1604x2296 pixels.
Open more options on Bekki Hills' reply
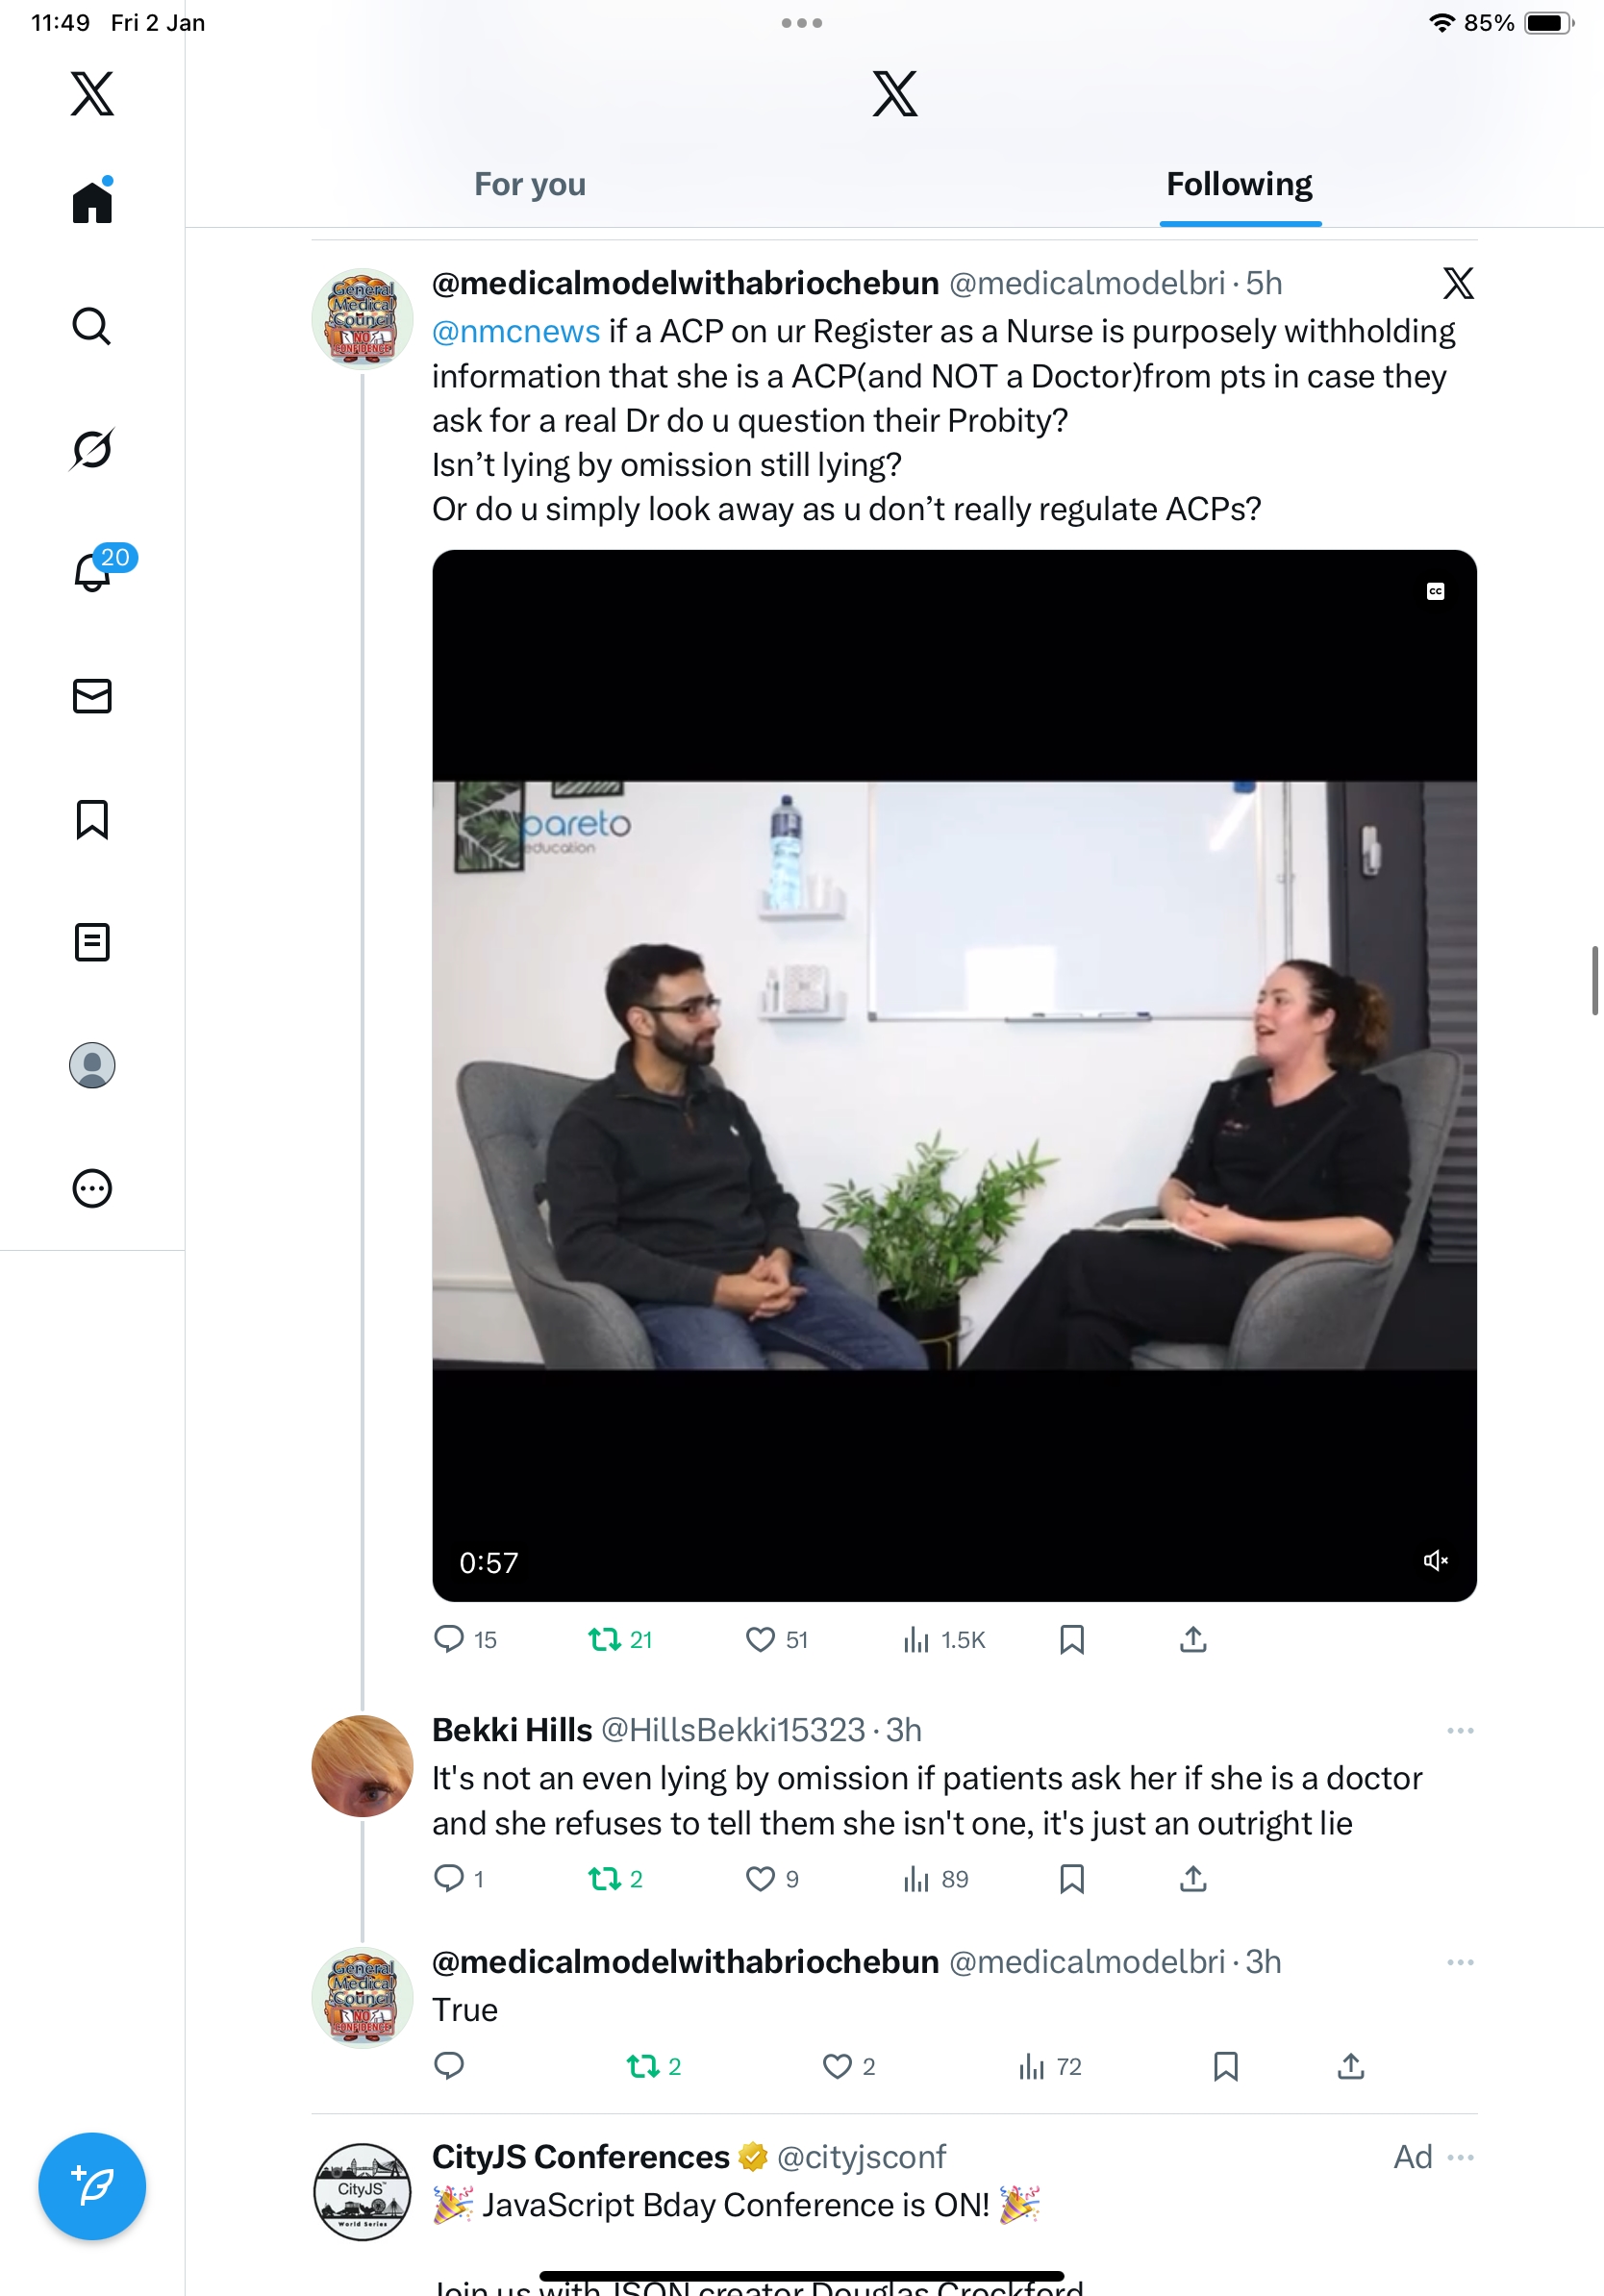coord(1460,1730)
